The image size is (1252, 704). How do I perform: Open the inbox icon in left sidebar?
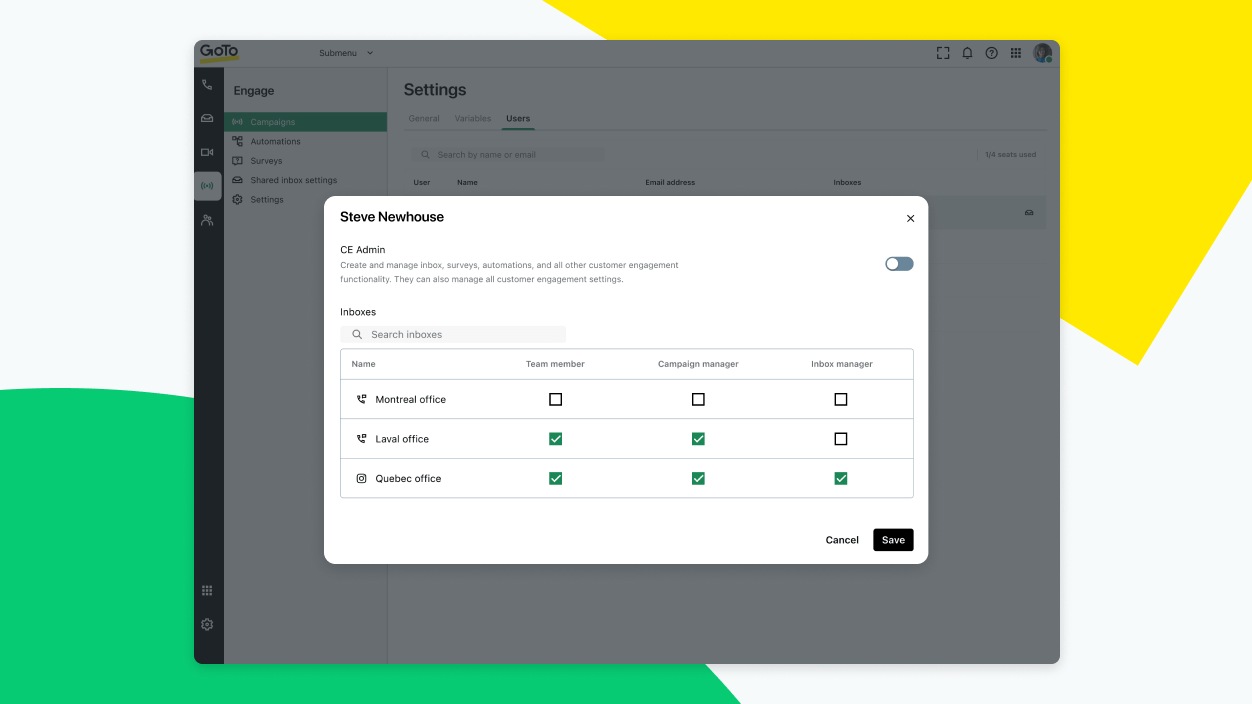pyautogui.click(x=207, y=119)
